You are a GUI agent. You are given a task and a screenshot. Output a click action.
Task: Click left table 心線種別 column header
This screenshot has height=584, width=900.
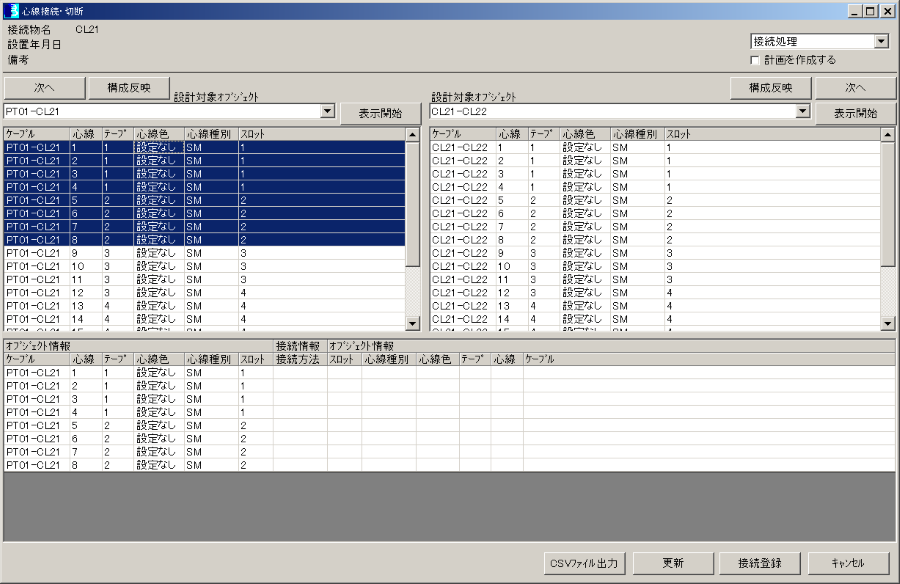click(x=211, y=134)
